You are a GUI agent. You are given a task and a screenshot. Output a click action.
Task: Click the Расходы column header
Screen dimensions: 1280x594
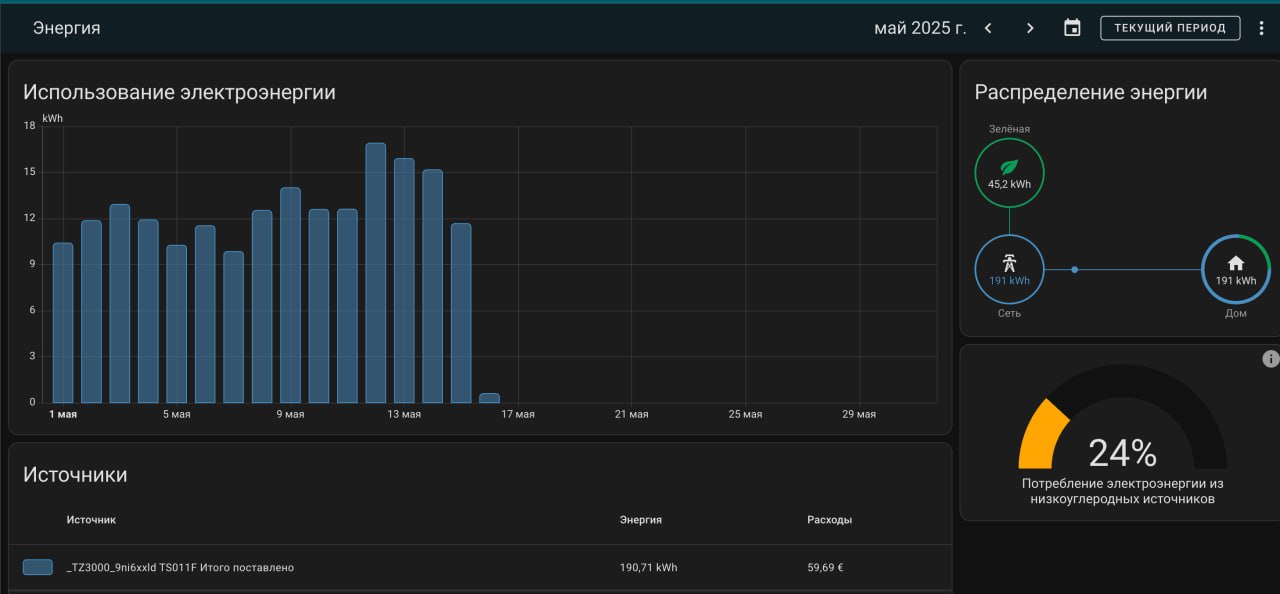click(829, 520)
